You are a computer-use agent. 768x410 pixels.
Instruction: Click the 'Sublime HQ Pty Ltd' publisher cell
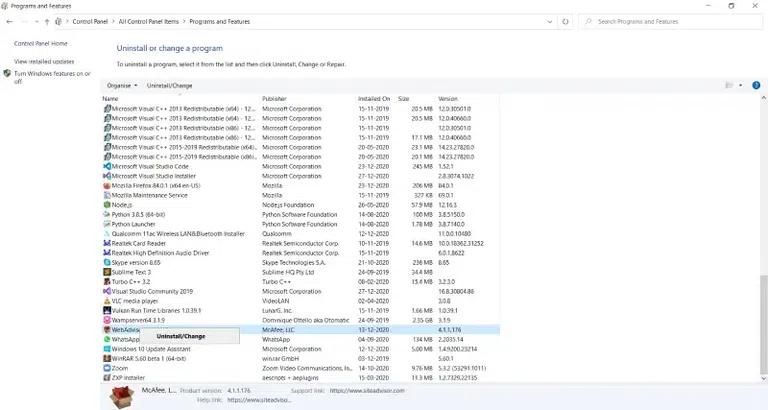tap(288, 272)
